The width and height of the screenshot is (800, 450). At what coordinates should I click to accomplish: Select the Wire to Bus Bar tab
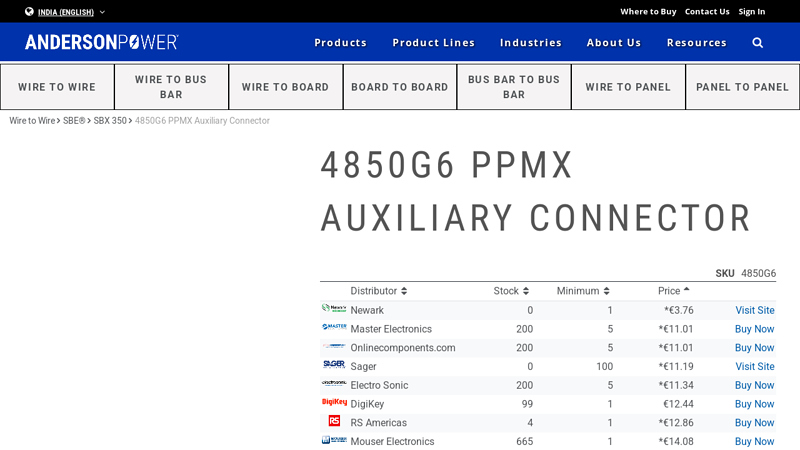[x=171, y=87]
